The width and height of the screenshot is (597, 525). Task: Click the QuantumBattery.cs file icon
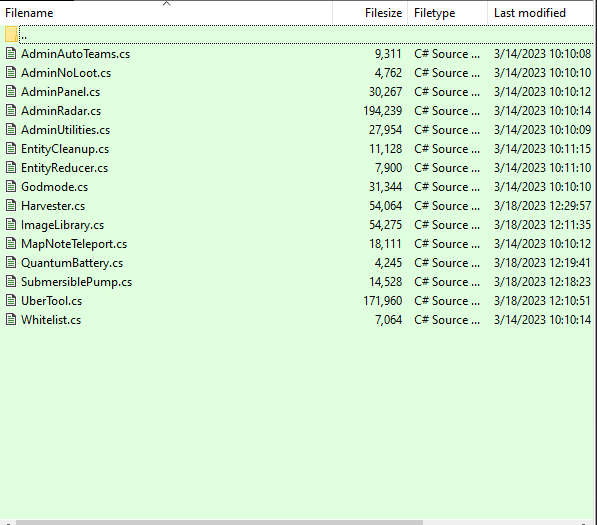11,263
